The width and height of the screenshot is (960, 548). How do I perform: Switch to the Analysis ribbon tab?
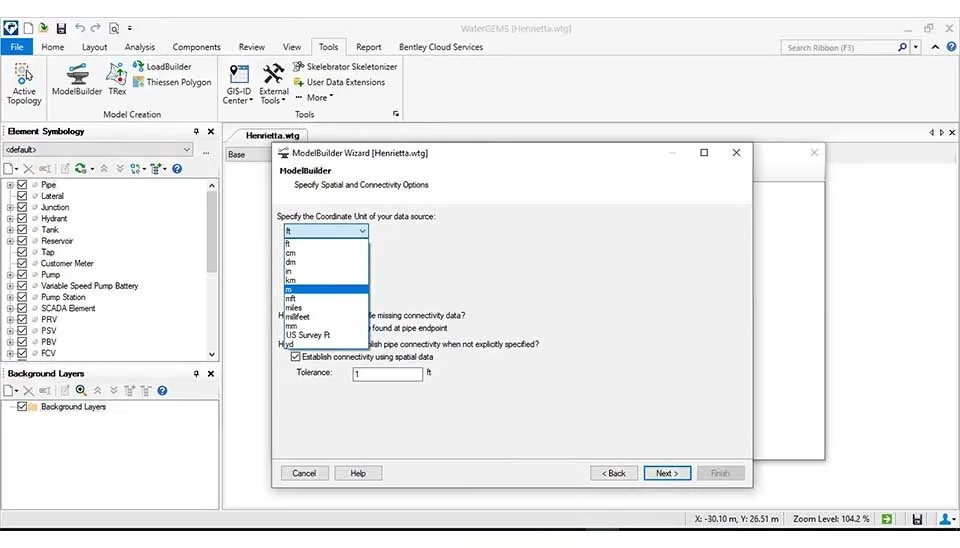pos(140,47)
